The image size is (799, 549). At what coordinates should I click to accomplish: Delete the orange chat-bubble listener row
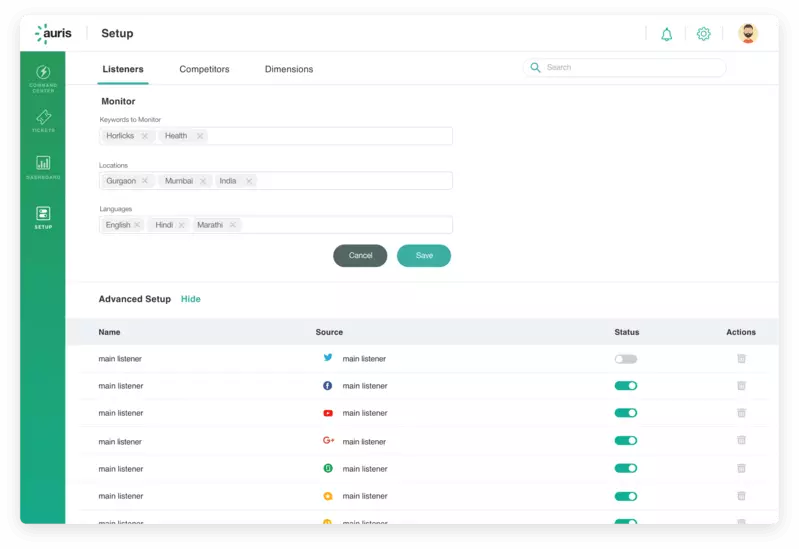coord(741,495)
